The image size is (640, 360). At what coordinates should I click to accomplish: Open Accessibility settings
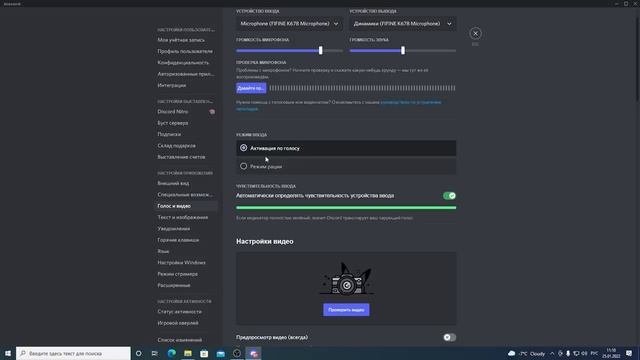[185, 195]
